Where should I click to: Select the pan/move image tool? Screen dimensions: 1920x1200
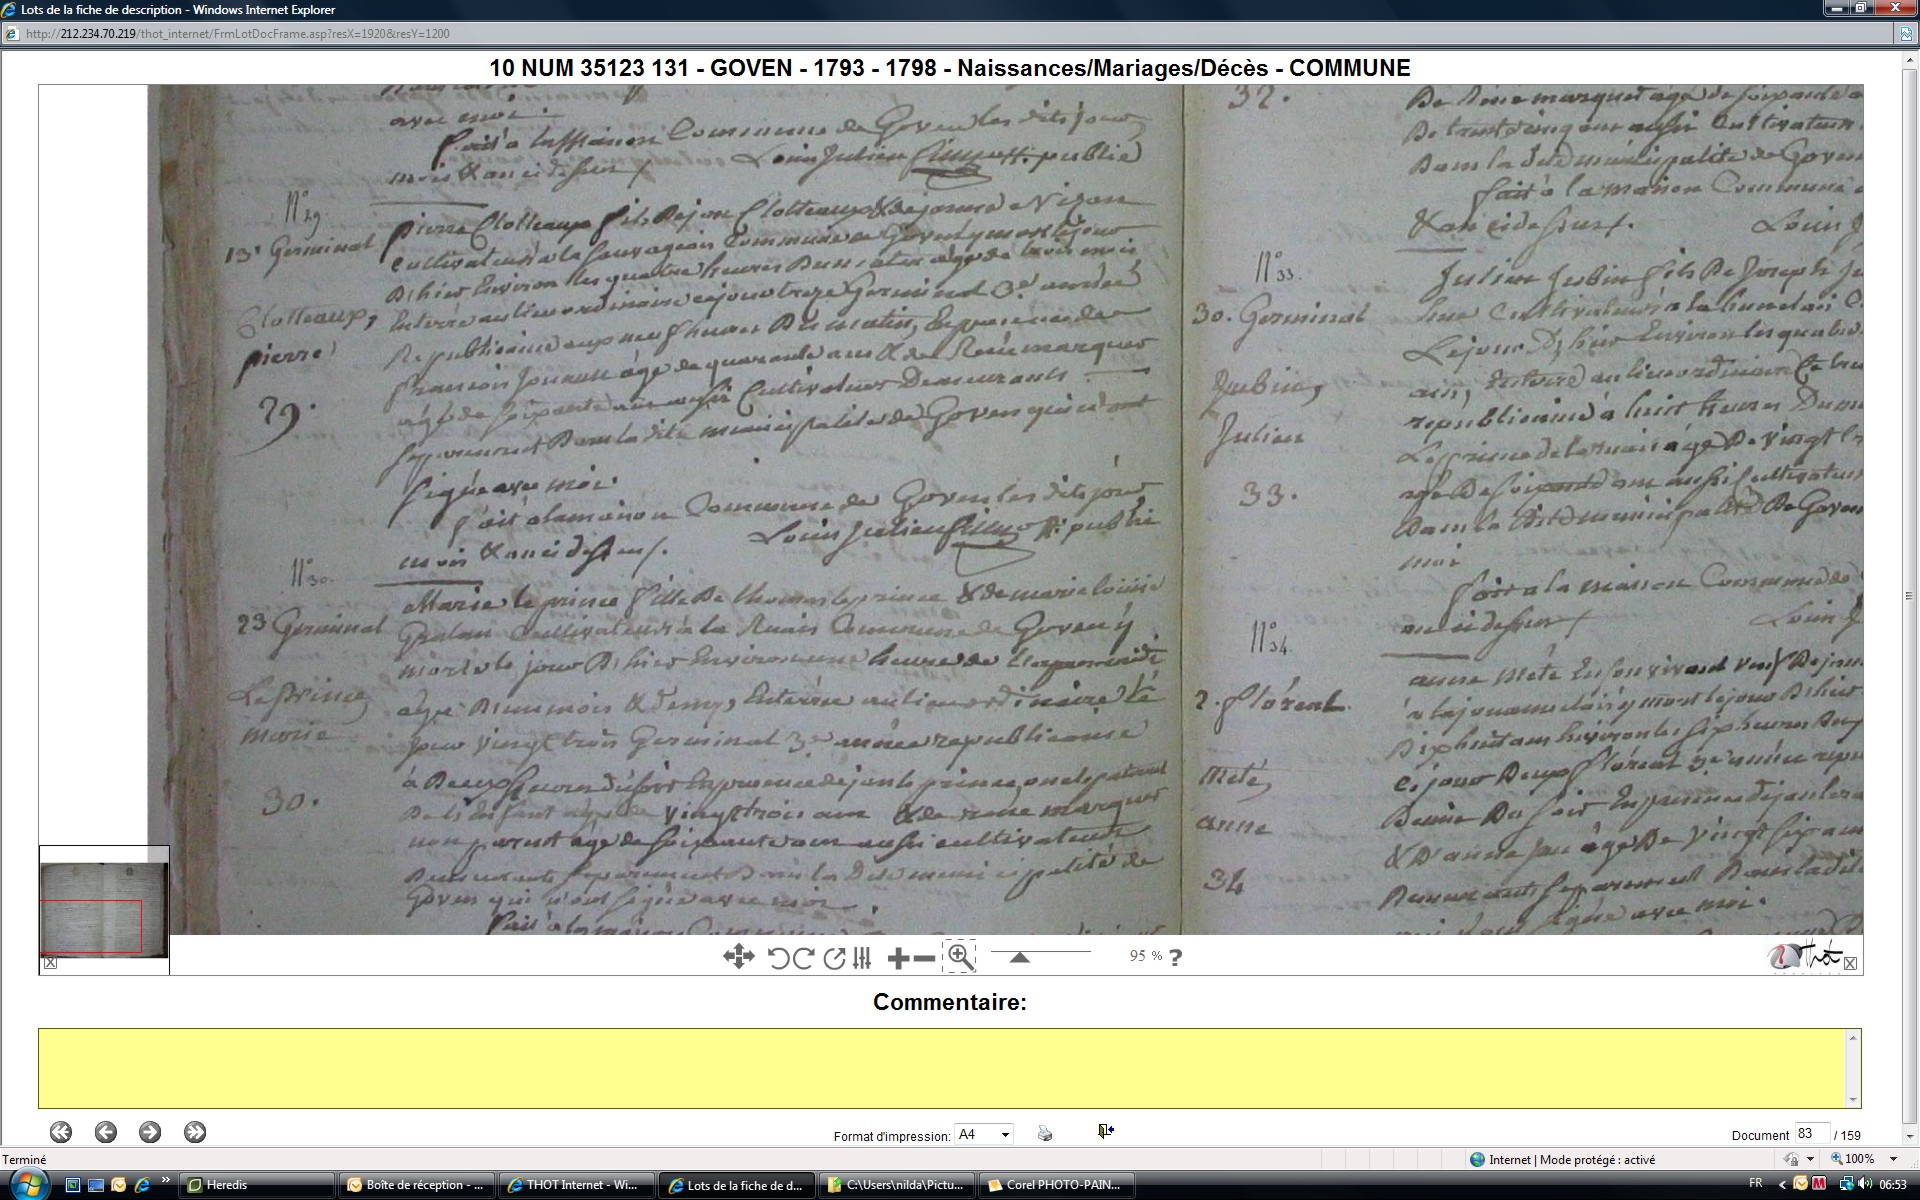point(738,957)
